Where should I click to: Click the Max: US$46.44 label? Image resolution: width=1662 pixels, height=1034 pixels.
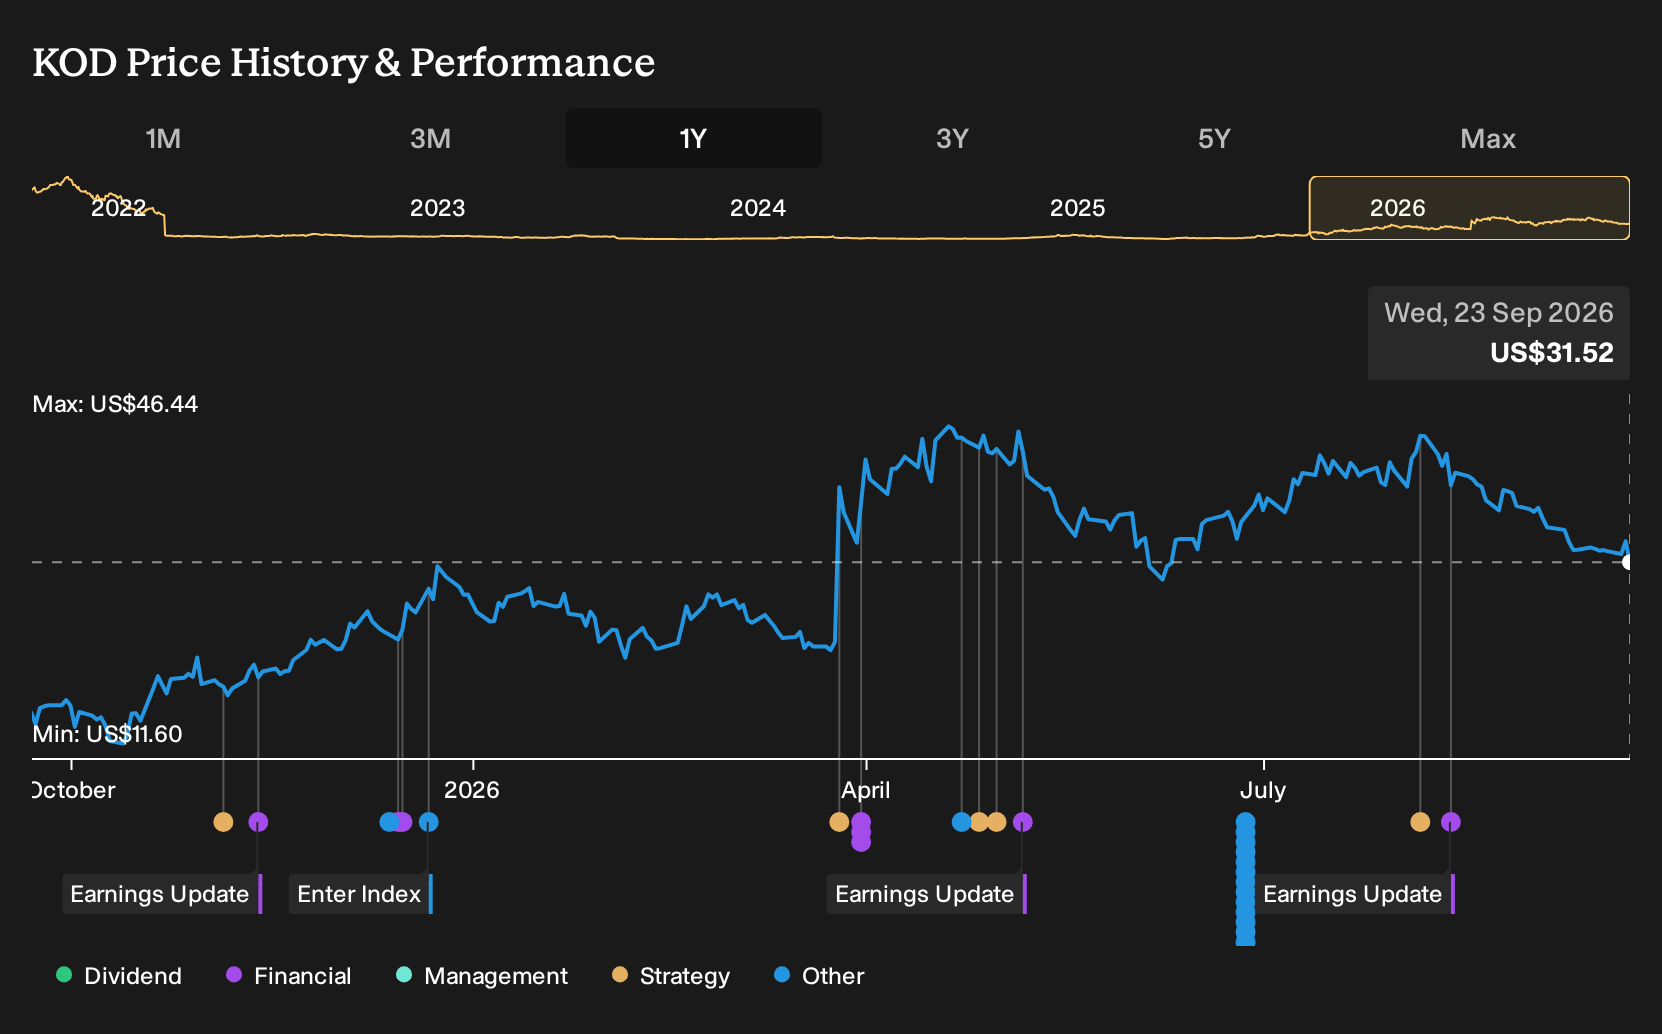click(115, 404)
